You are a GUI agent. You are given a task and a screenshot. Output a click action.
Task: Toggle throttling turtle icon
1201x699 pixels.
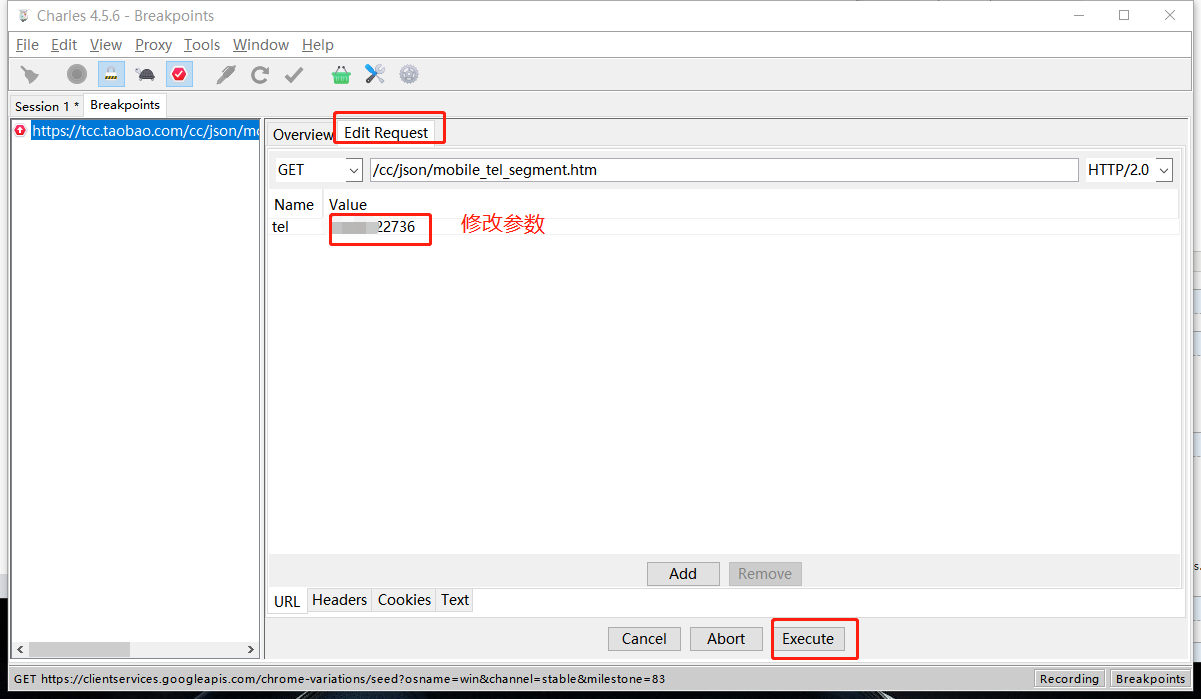[x=145, y=74]
